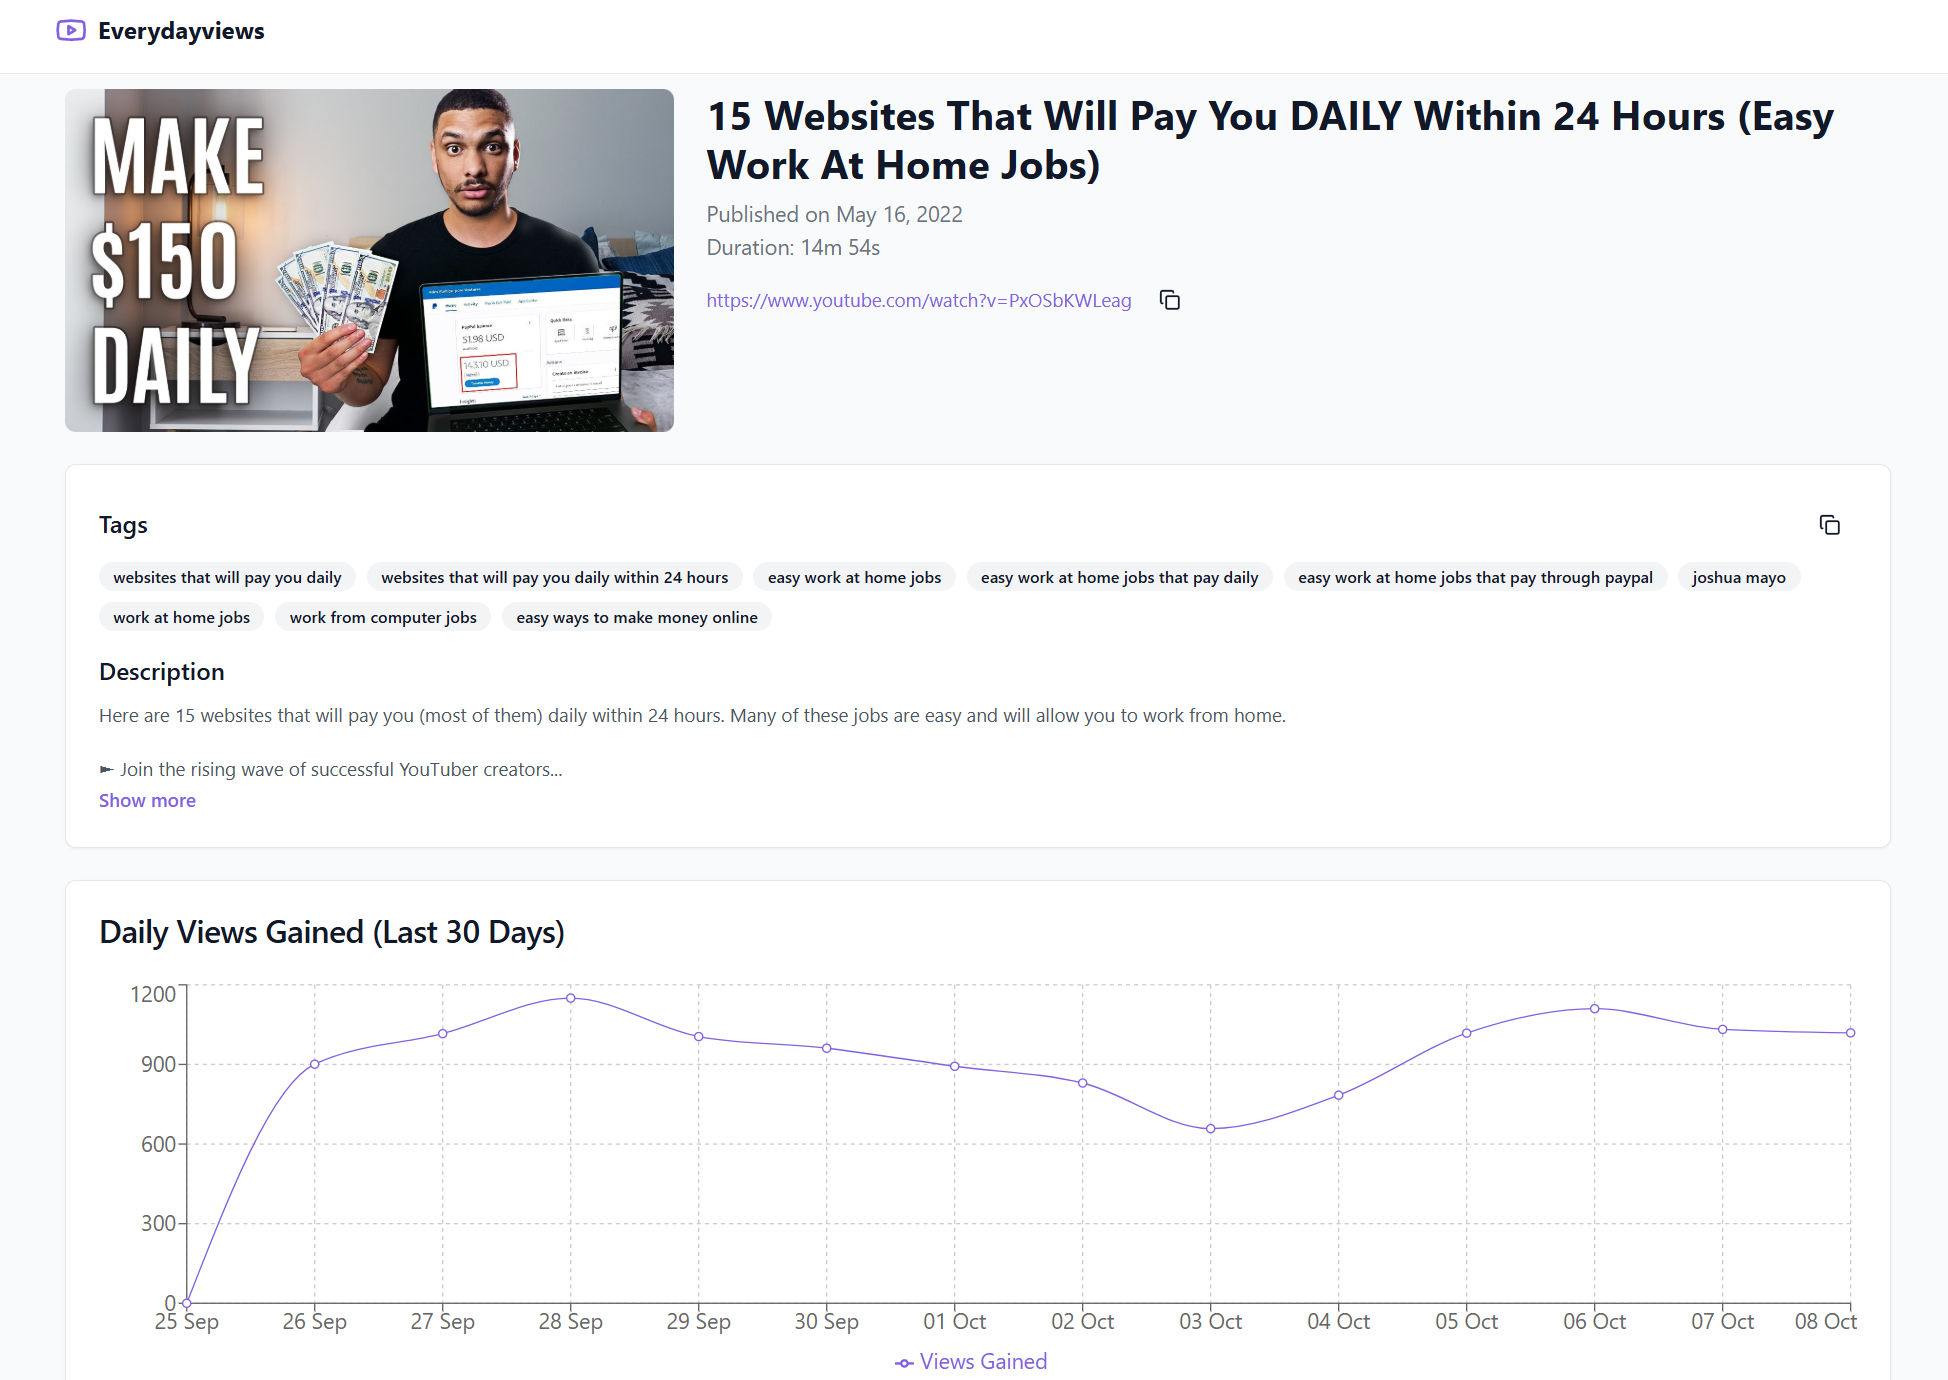Copy the YouTube video URL
The width and height of the screenshot is (1948, 1380).
coord(1169,300)
